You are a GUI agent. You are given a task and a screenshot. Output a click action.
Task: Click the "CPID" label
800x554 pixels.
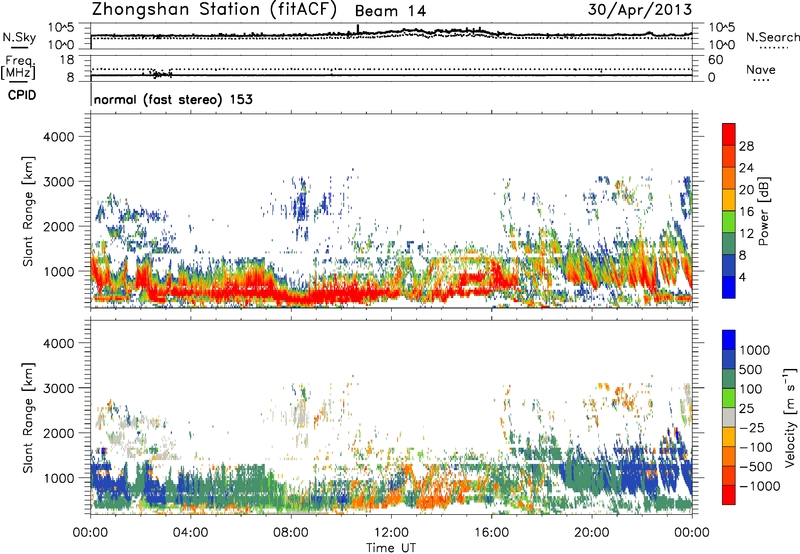22,95
